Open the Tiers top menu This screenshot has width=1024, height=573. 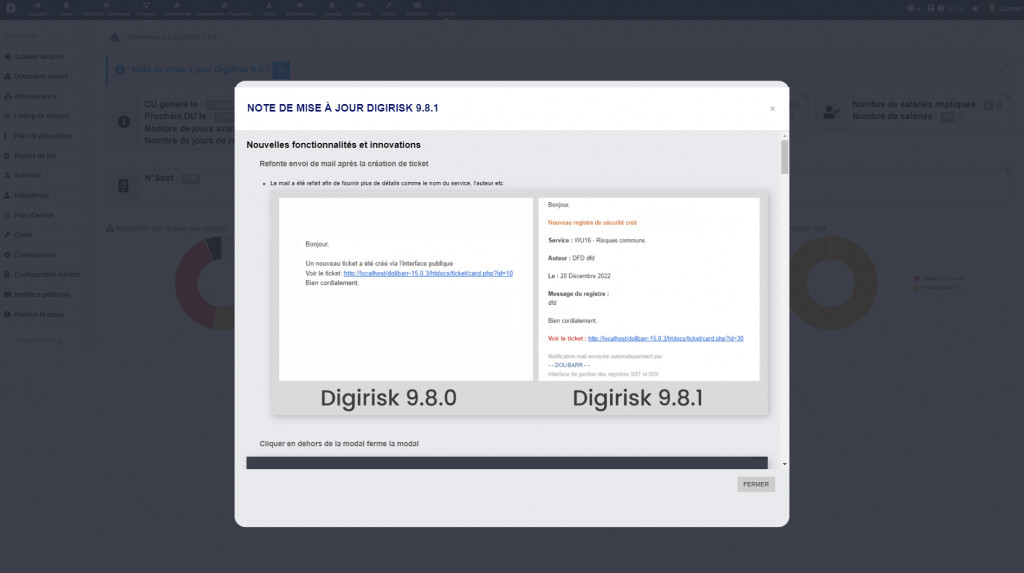(66, 9)
